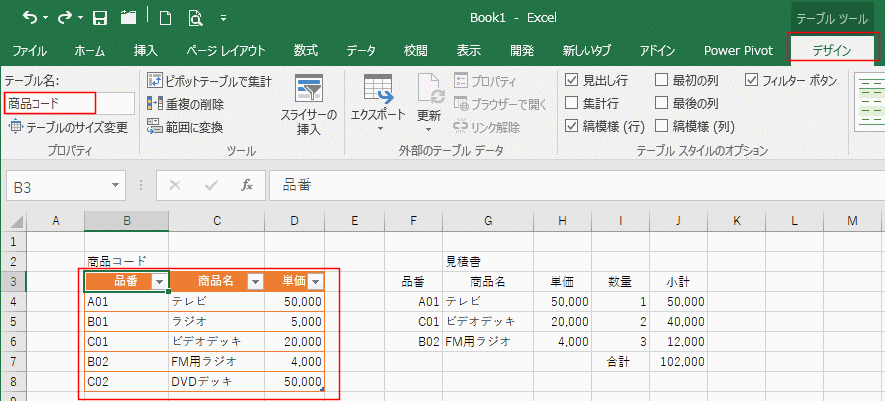The height and width of the screenshot is (401, 885).
Task: Open the ファイル menu tab
Action: pos(29,50)
